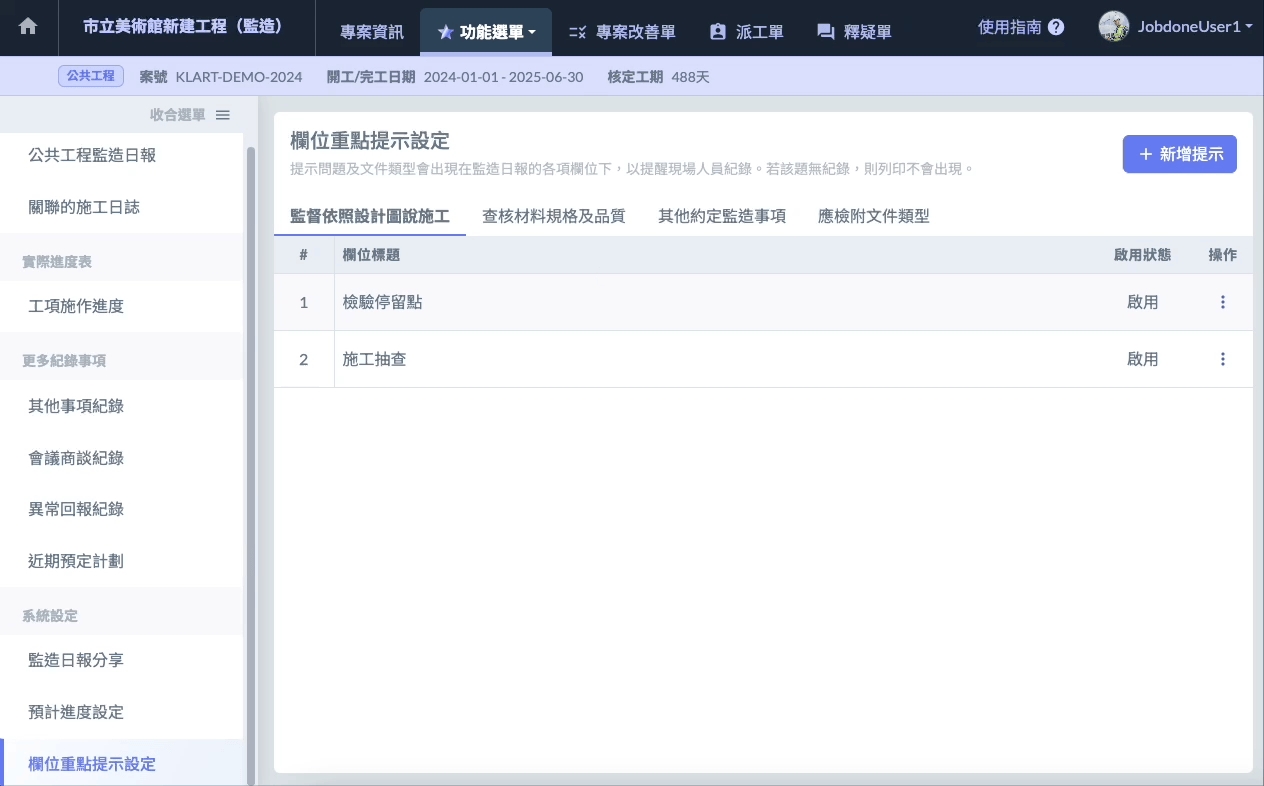This screenshot has width=1264, height=786.
Task: Open the 使用指南 help icon
Action: tap(1056, 28)
